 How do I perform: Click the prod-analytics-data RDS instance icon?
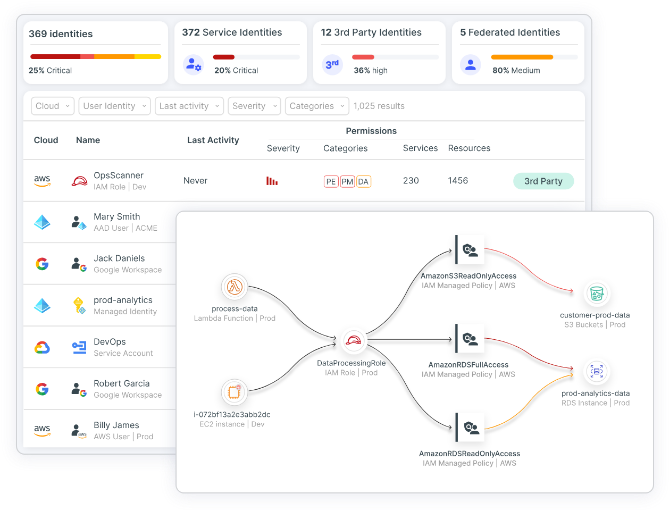(x=595, y=371)
